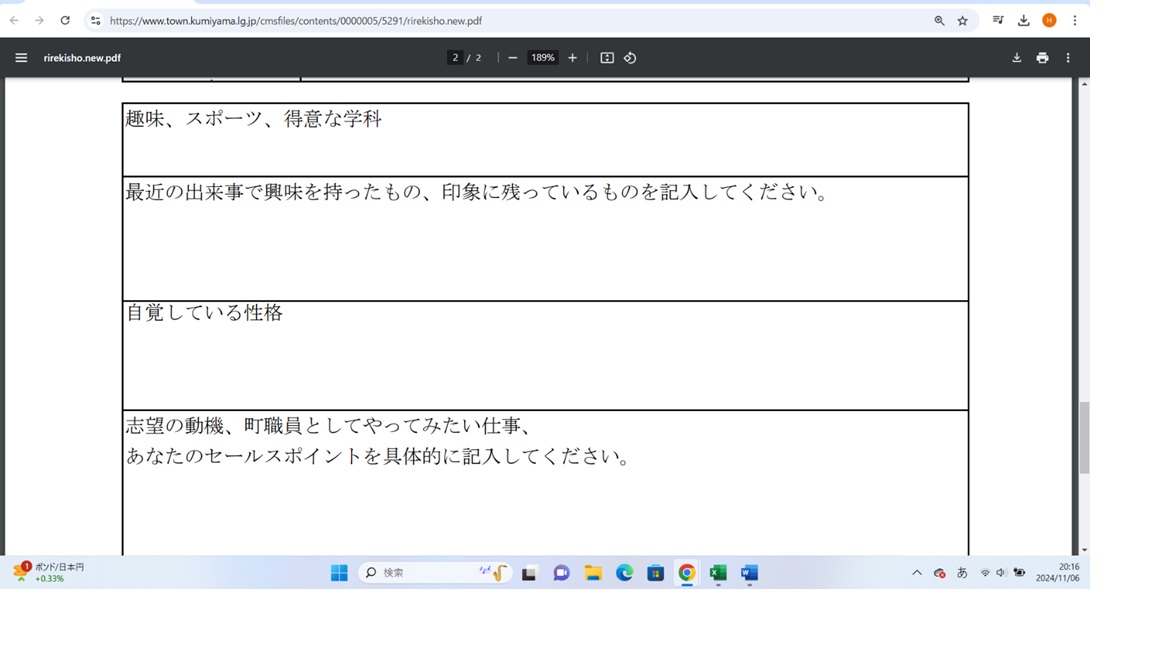Click the Windows Start button
Image resolution: width=1152 pixels, height=648 pixels.
tap(339, 573)
